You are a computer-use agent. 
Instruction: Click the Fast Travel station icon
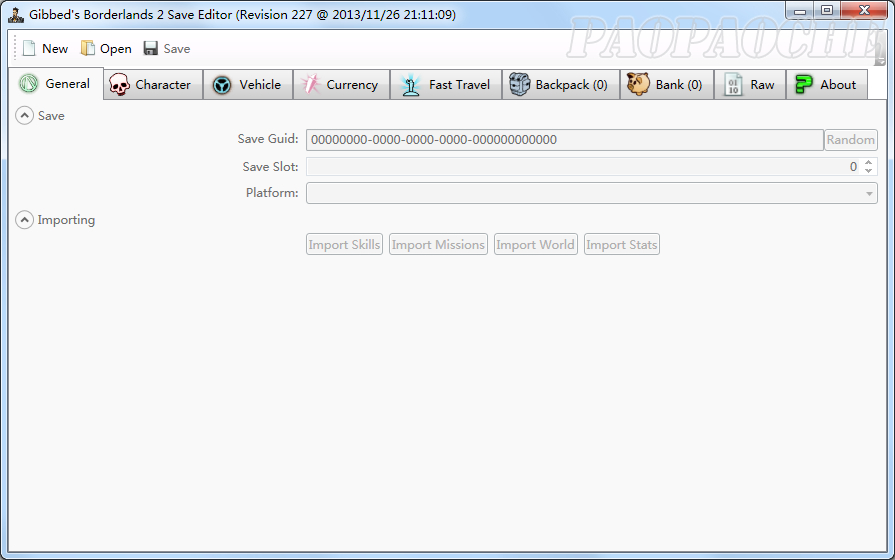410,84
